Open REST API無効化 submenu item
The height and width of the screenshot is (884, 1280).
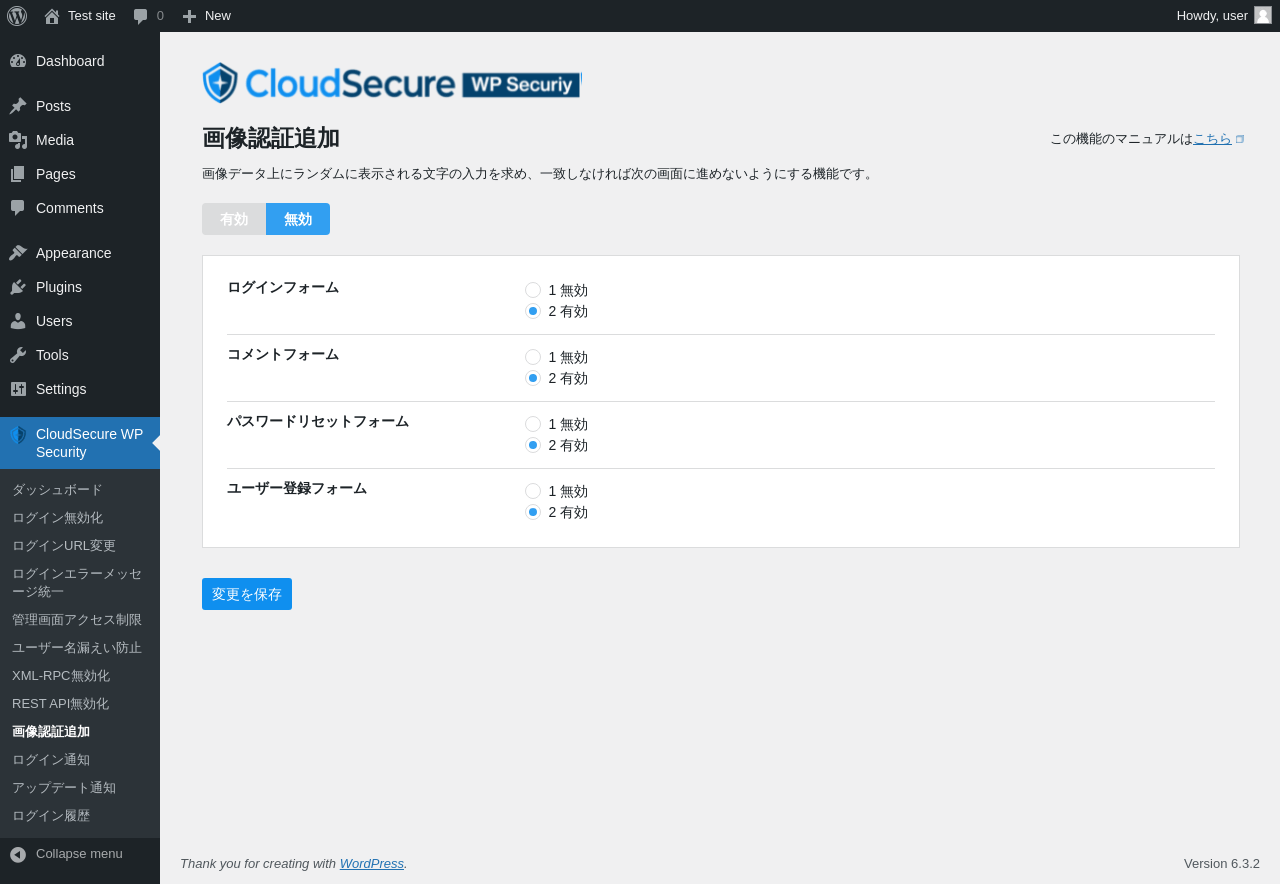(x=80, y=704)
